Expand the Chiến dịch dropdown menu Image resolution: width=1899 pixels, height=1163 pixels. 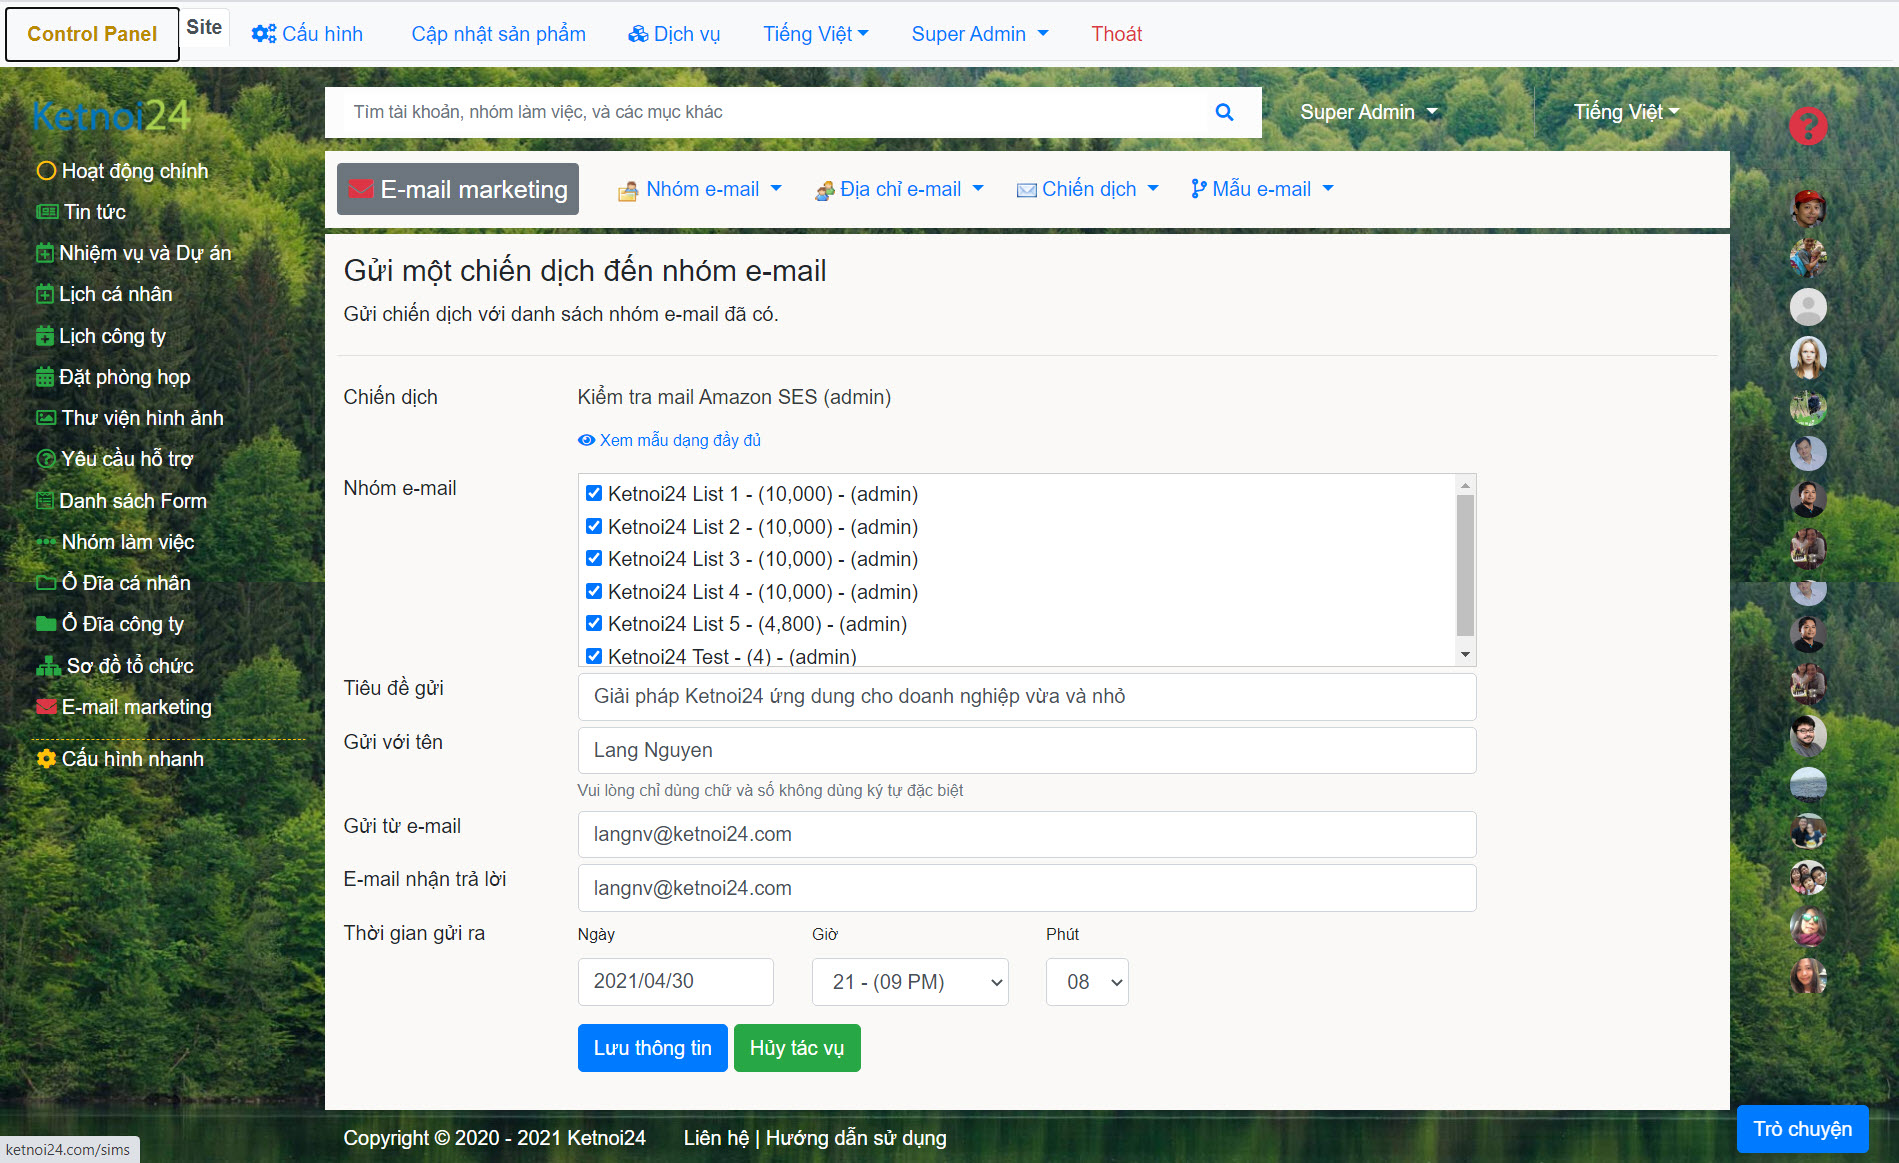pyautogui.click(x=1088, y=189)
